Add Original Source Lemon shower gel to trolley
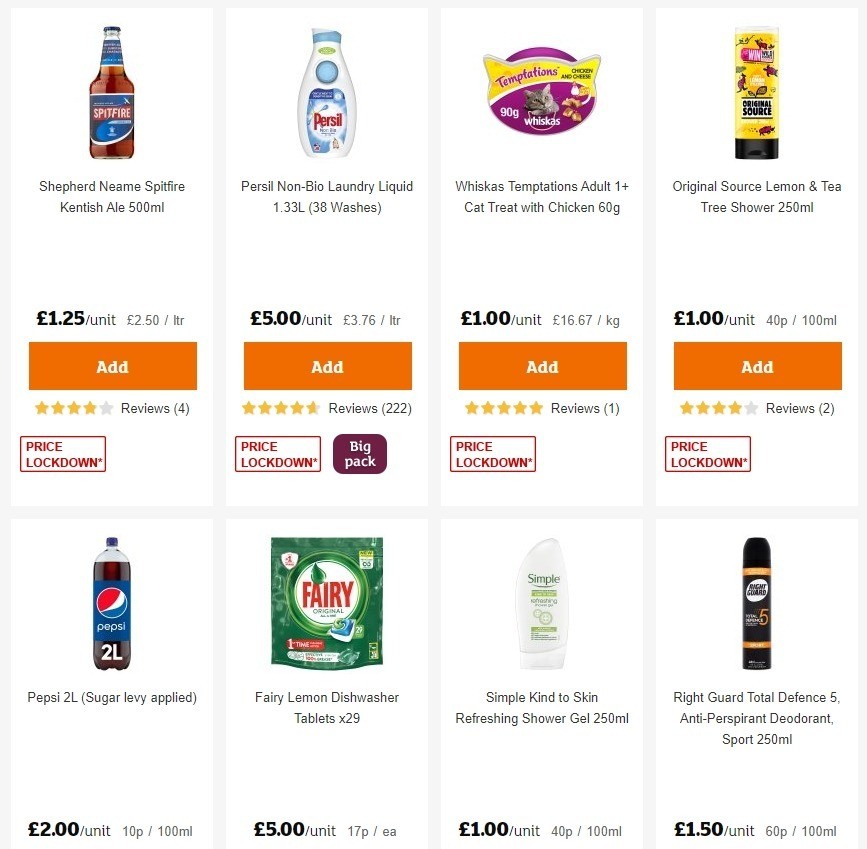867x849 pixels. (x=757, y=366)
